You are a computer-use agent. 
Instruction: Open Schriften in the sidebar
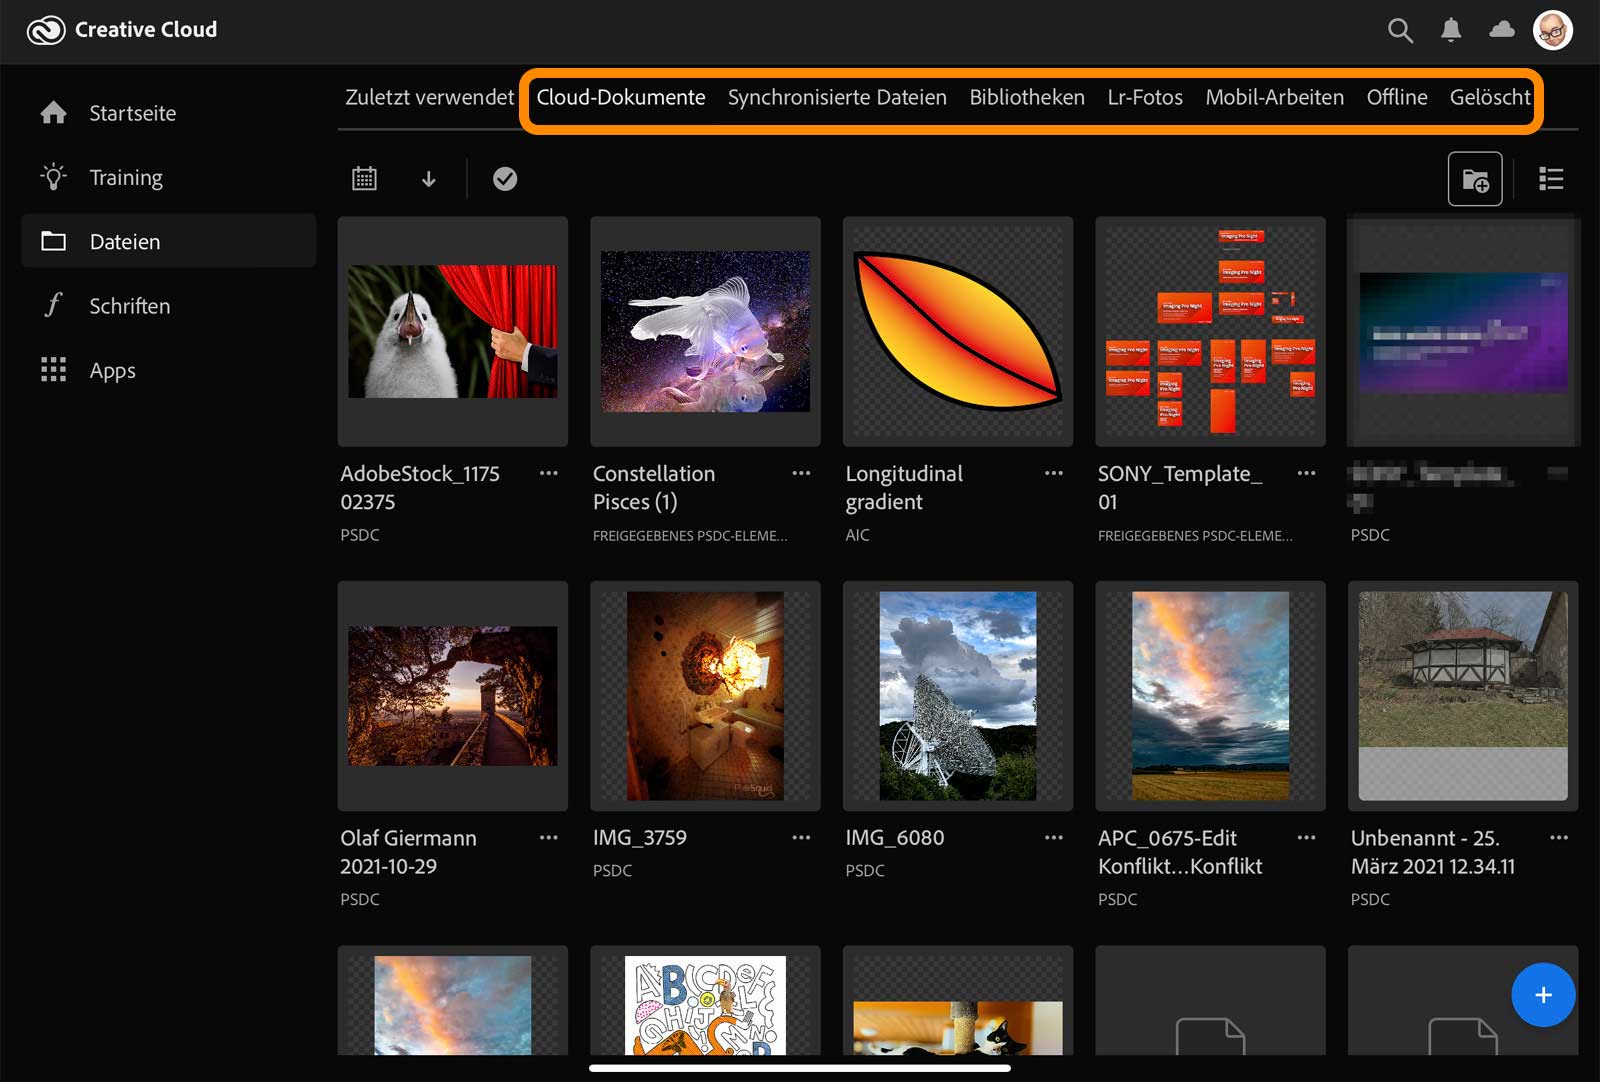129,306
